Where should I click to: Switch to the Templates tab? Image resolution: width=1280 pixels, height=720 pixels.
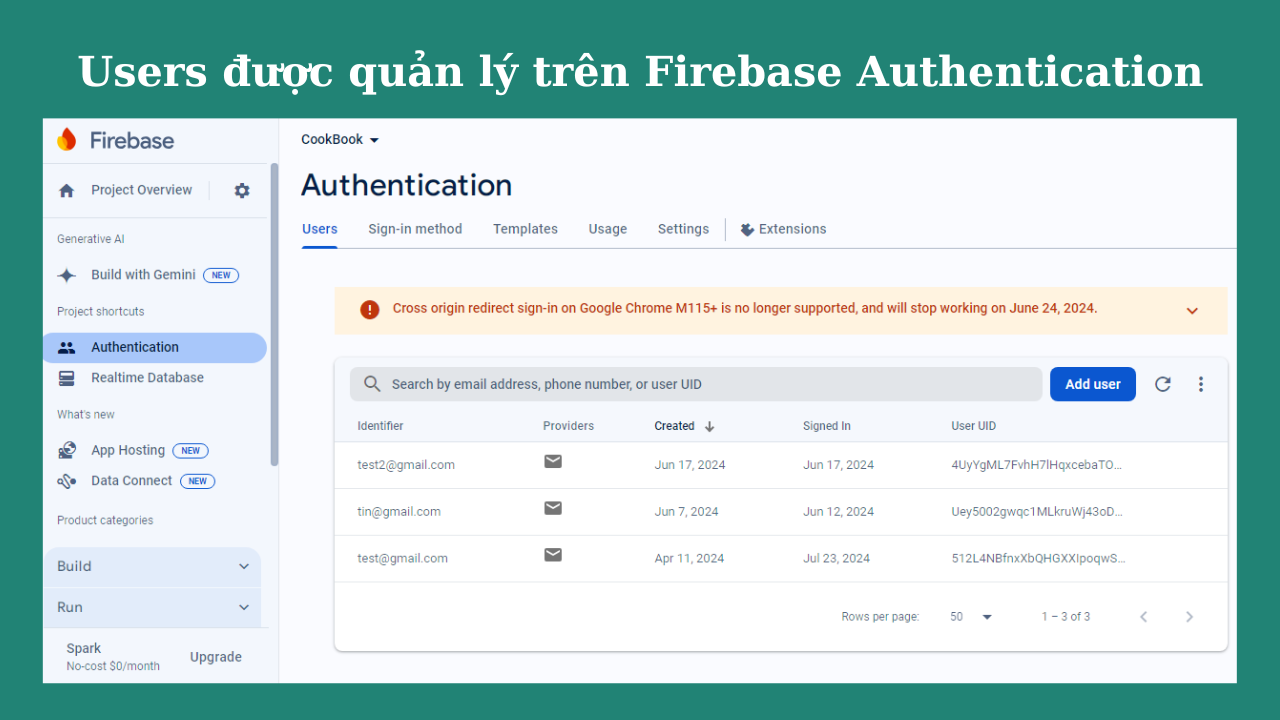(x=525, y=229)
